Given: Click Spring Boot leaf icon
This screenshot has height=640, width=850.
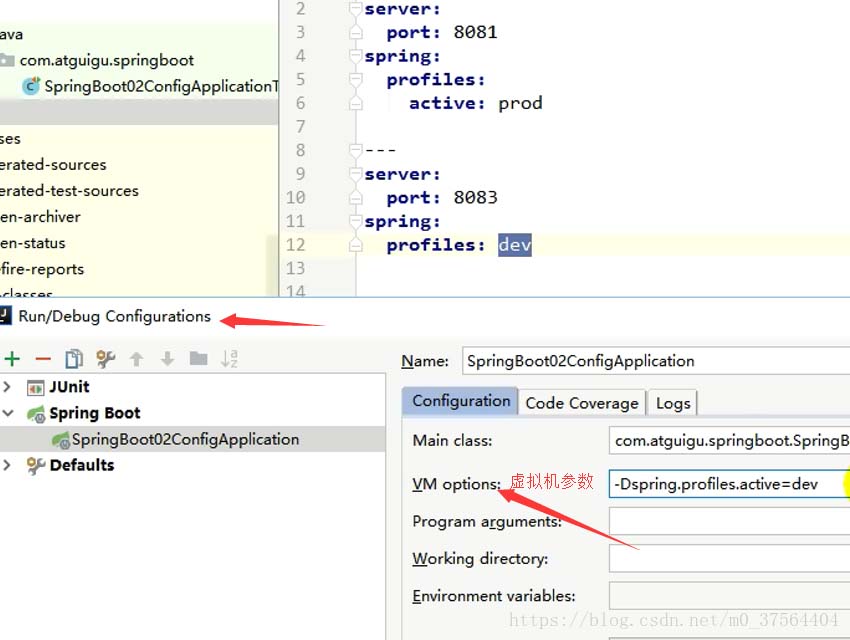Looking at the screenshot, I should (x=36, y=415).
